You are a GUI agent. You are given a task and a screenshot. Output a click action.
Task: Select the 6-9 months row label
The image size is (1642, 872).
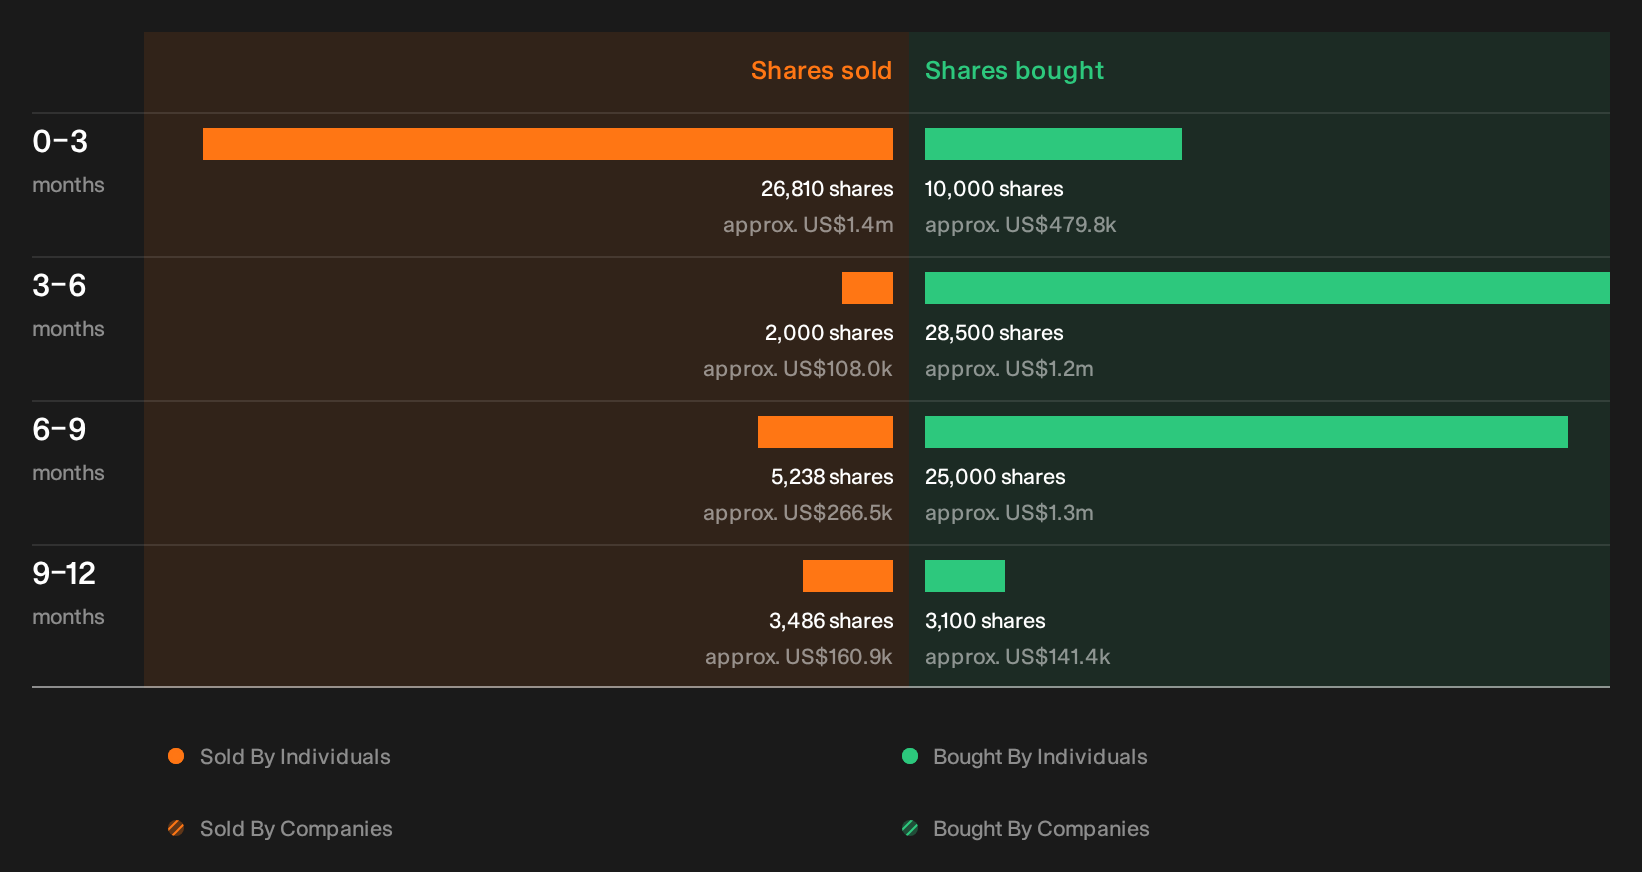(x=68, y=449)
